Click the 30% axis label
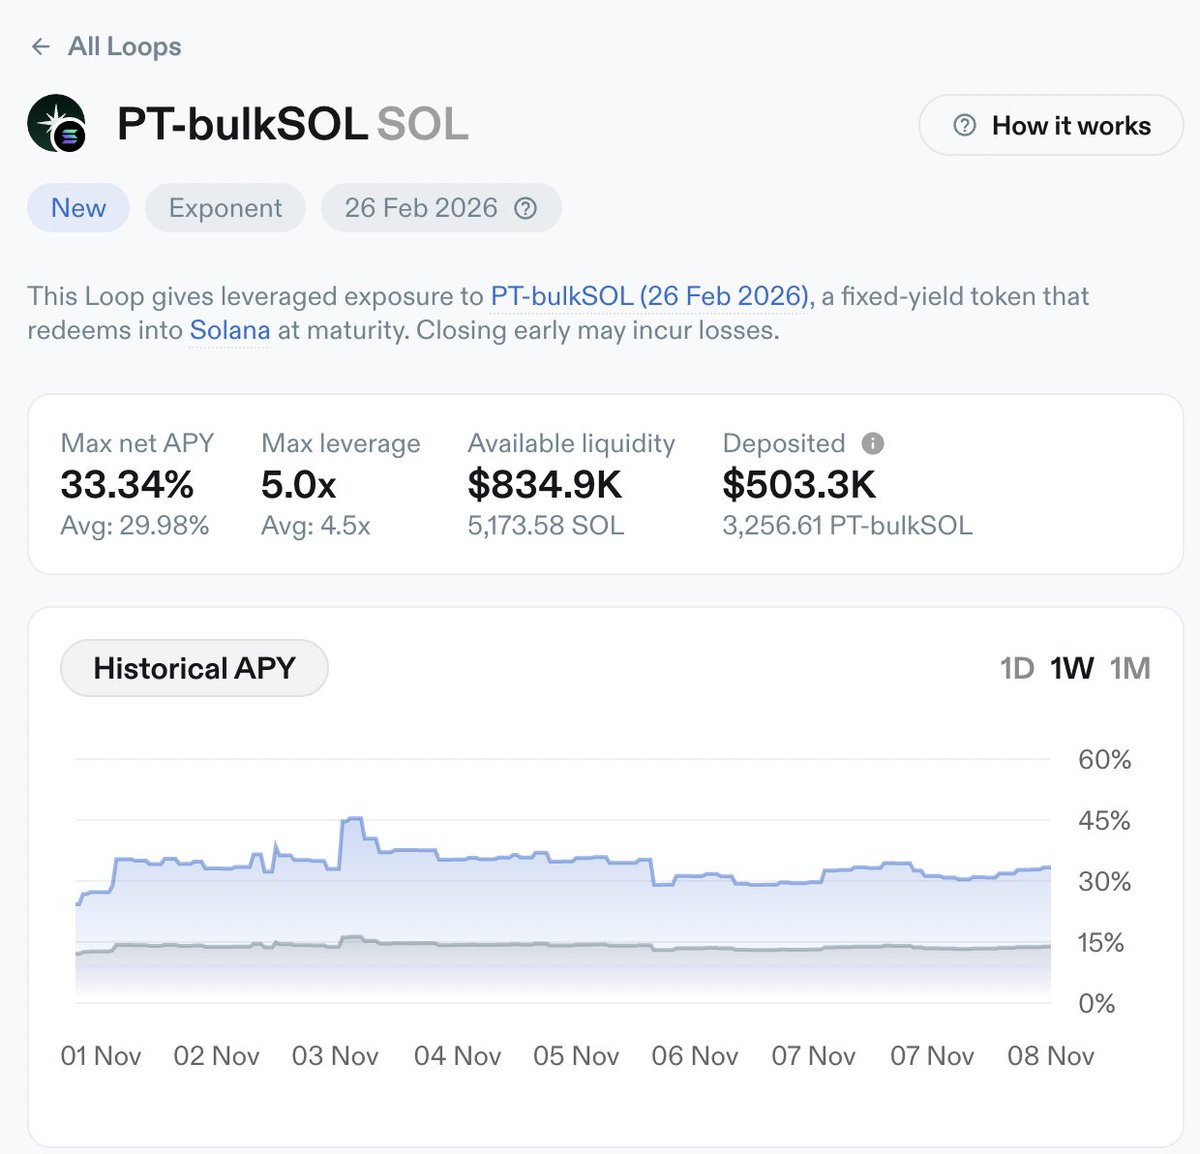1200x1154 pixels. (x=1104, y=882)
